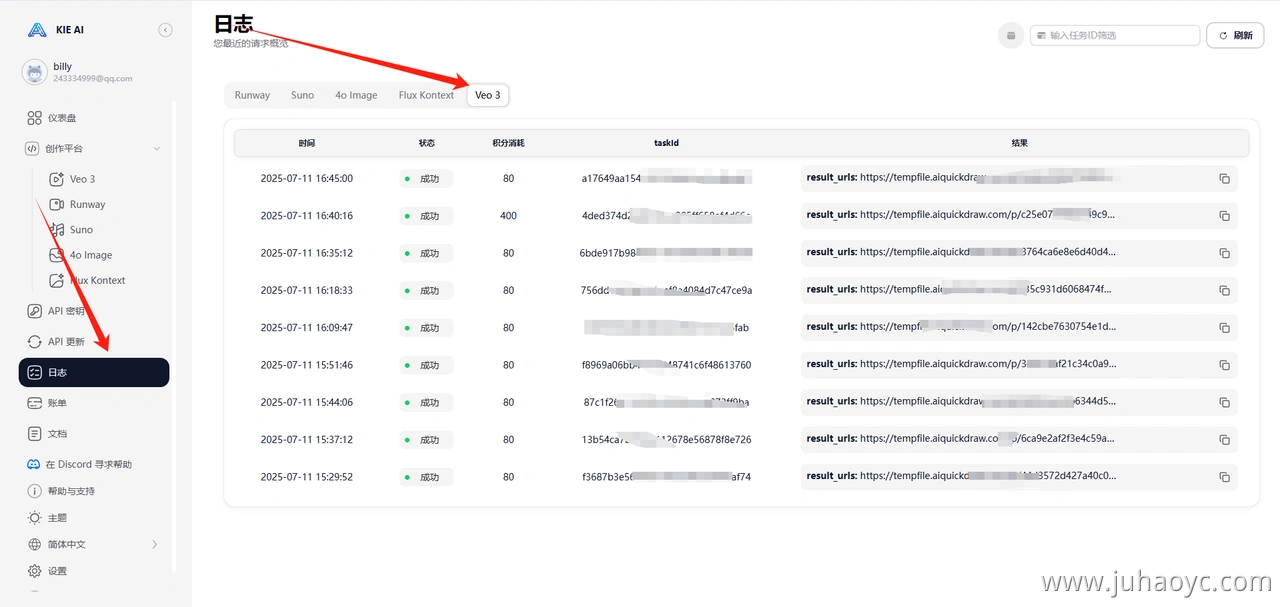The image size is (1280, 607).
Task: Click the 时间 column header
Action: pyautogui.click(x=306, y=143)
